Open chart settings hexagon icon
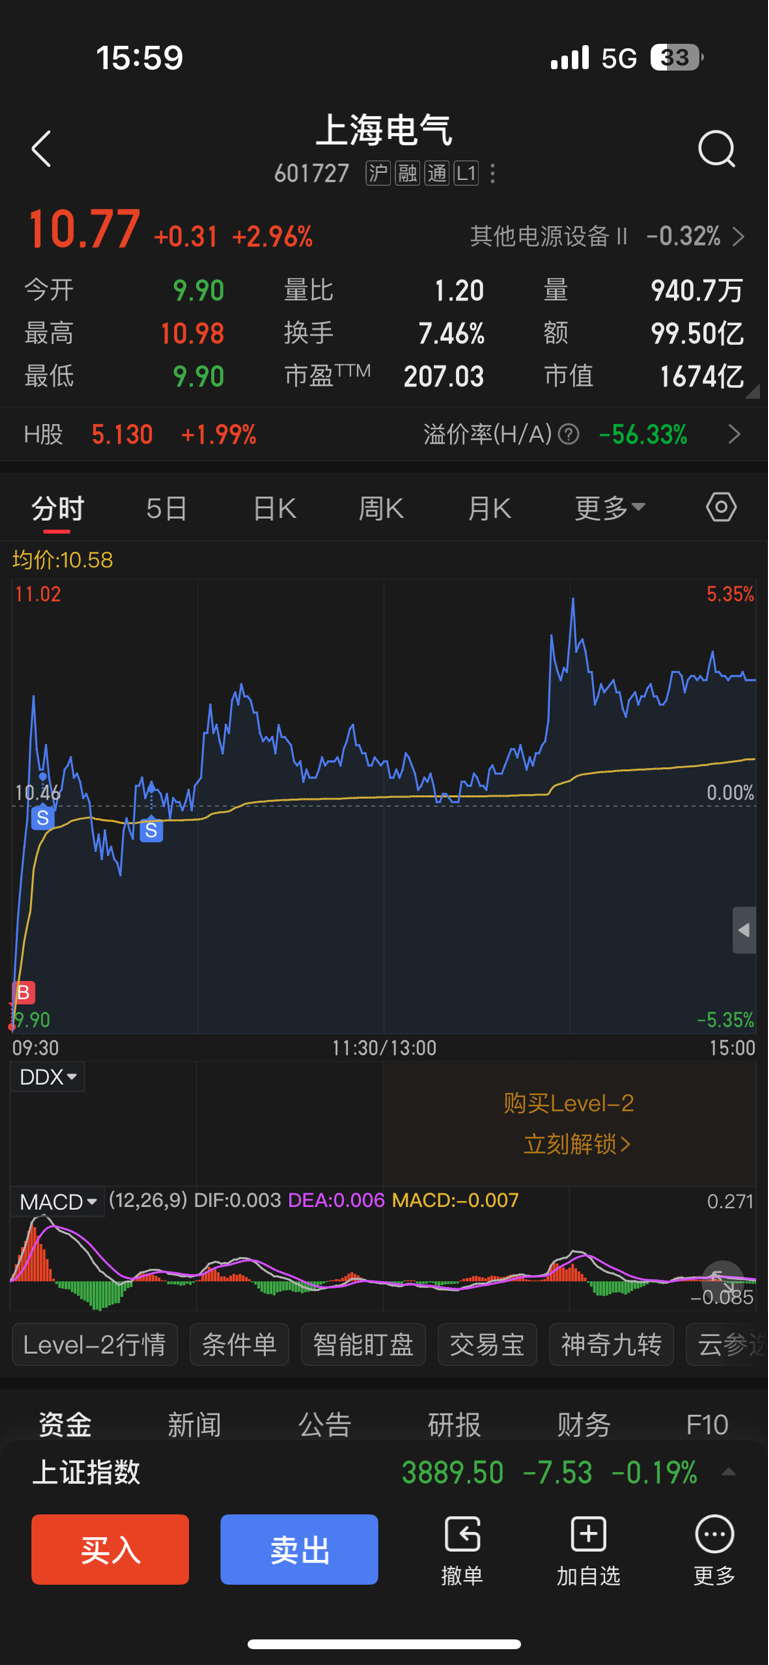This screenshot has width=769, height=1665. (721, 507)
